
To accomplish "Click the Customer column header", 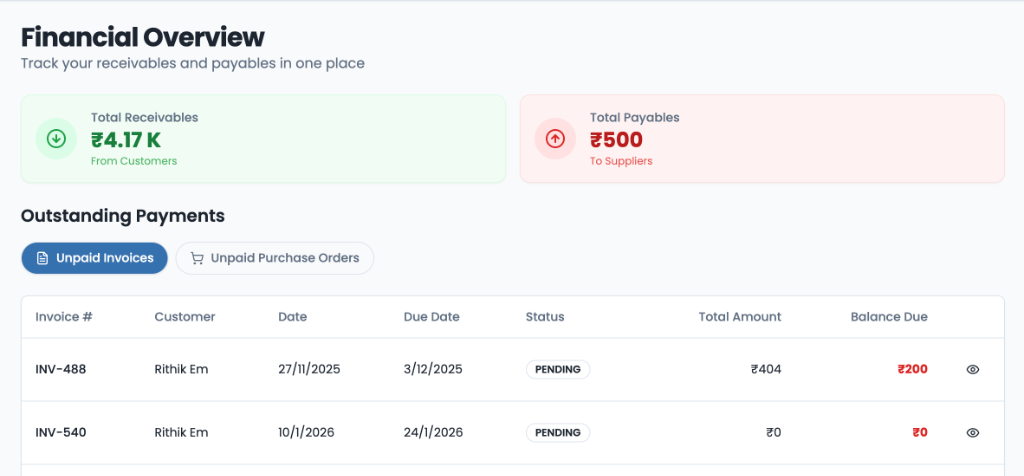I will [184, 317].
